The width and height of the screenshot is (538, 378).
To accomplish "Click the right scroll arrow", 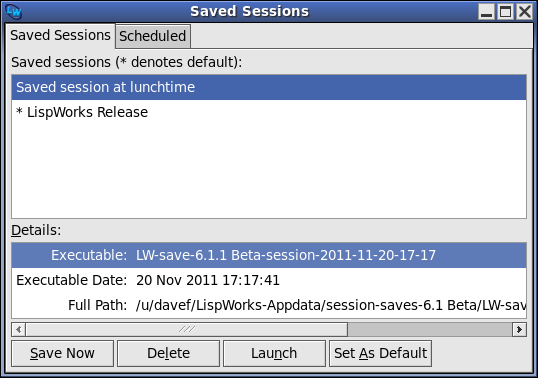I will pos(519,330).
